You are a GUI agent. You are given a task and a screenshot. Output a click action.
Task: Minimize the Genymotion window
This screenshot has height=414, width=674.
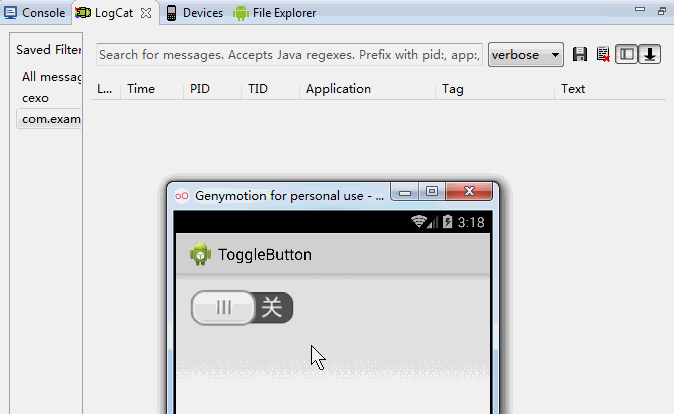click(404, 192)
